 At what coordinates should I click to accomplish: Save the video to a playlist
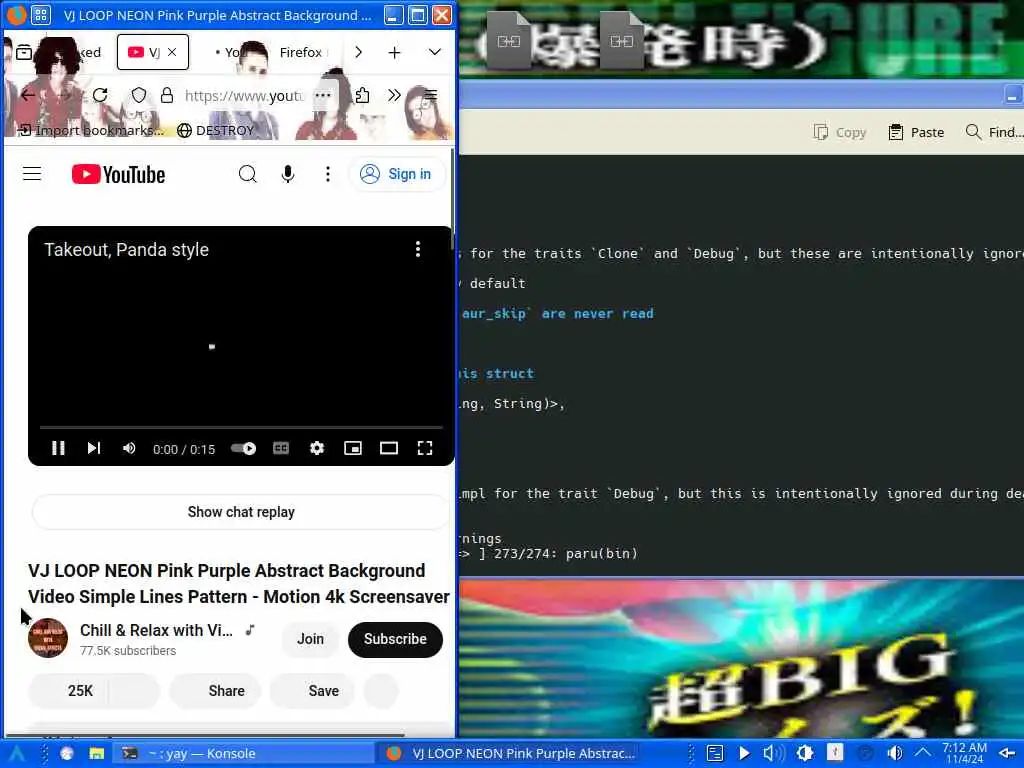pyautogui.click(x=312, y=691)
